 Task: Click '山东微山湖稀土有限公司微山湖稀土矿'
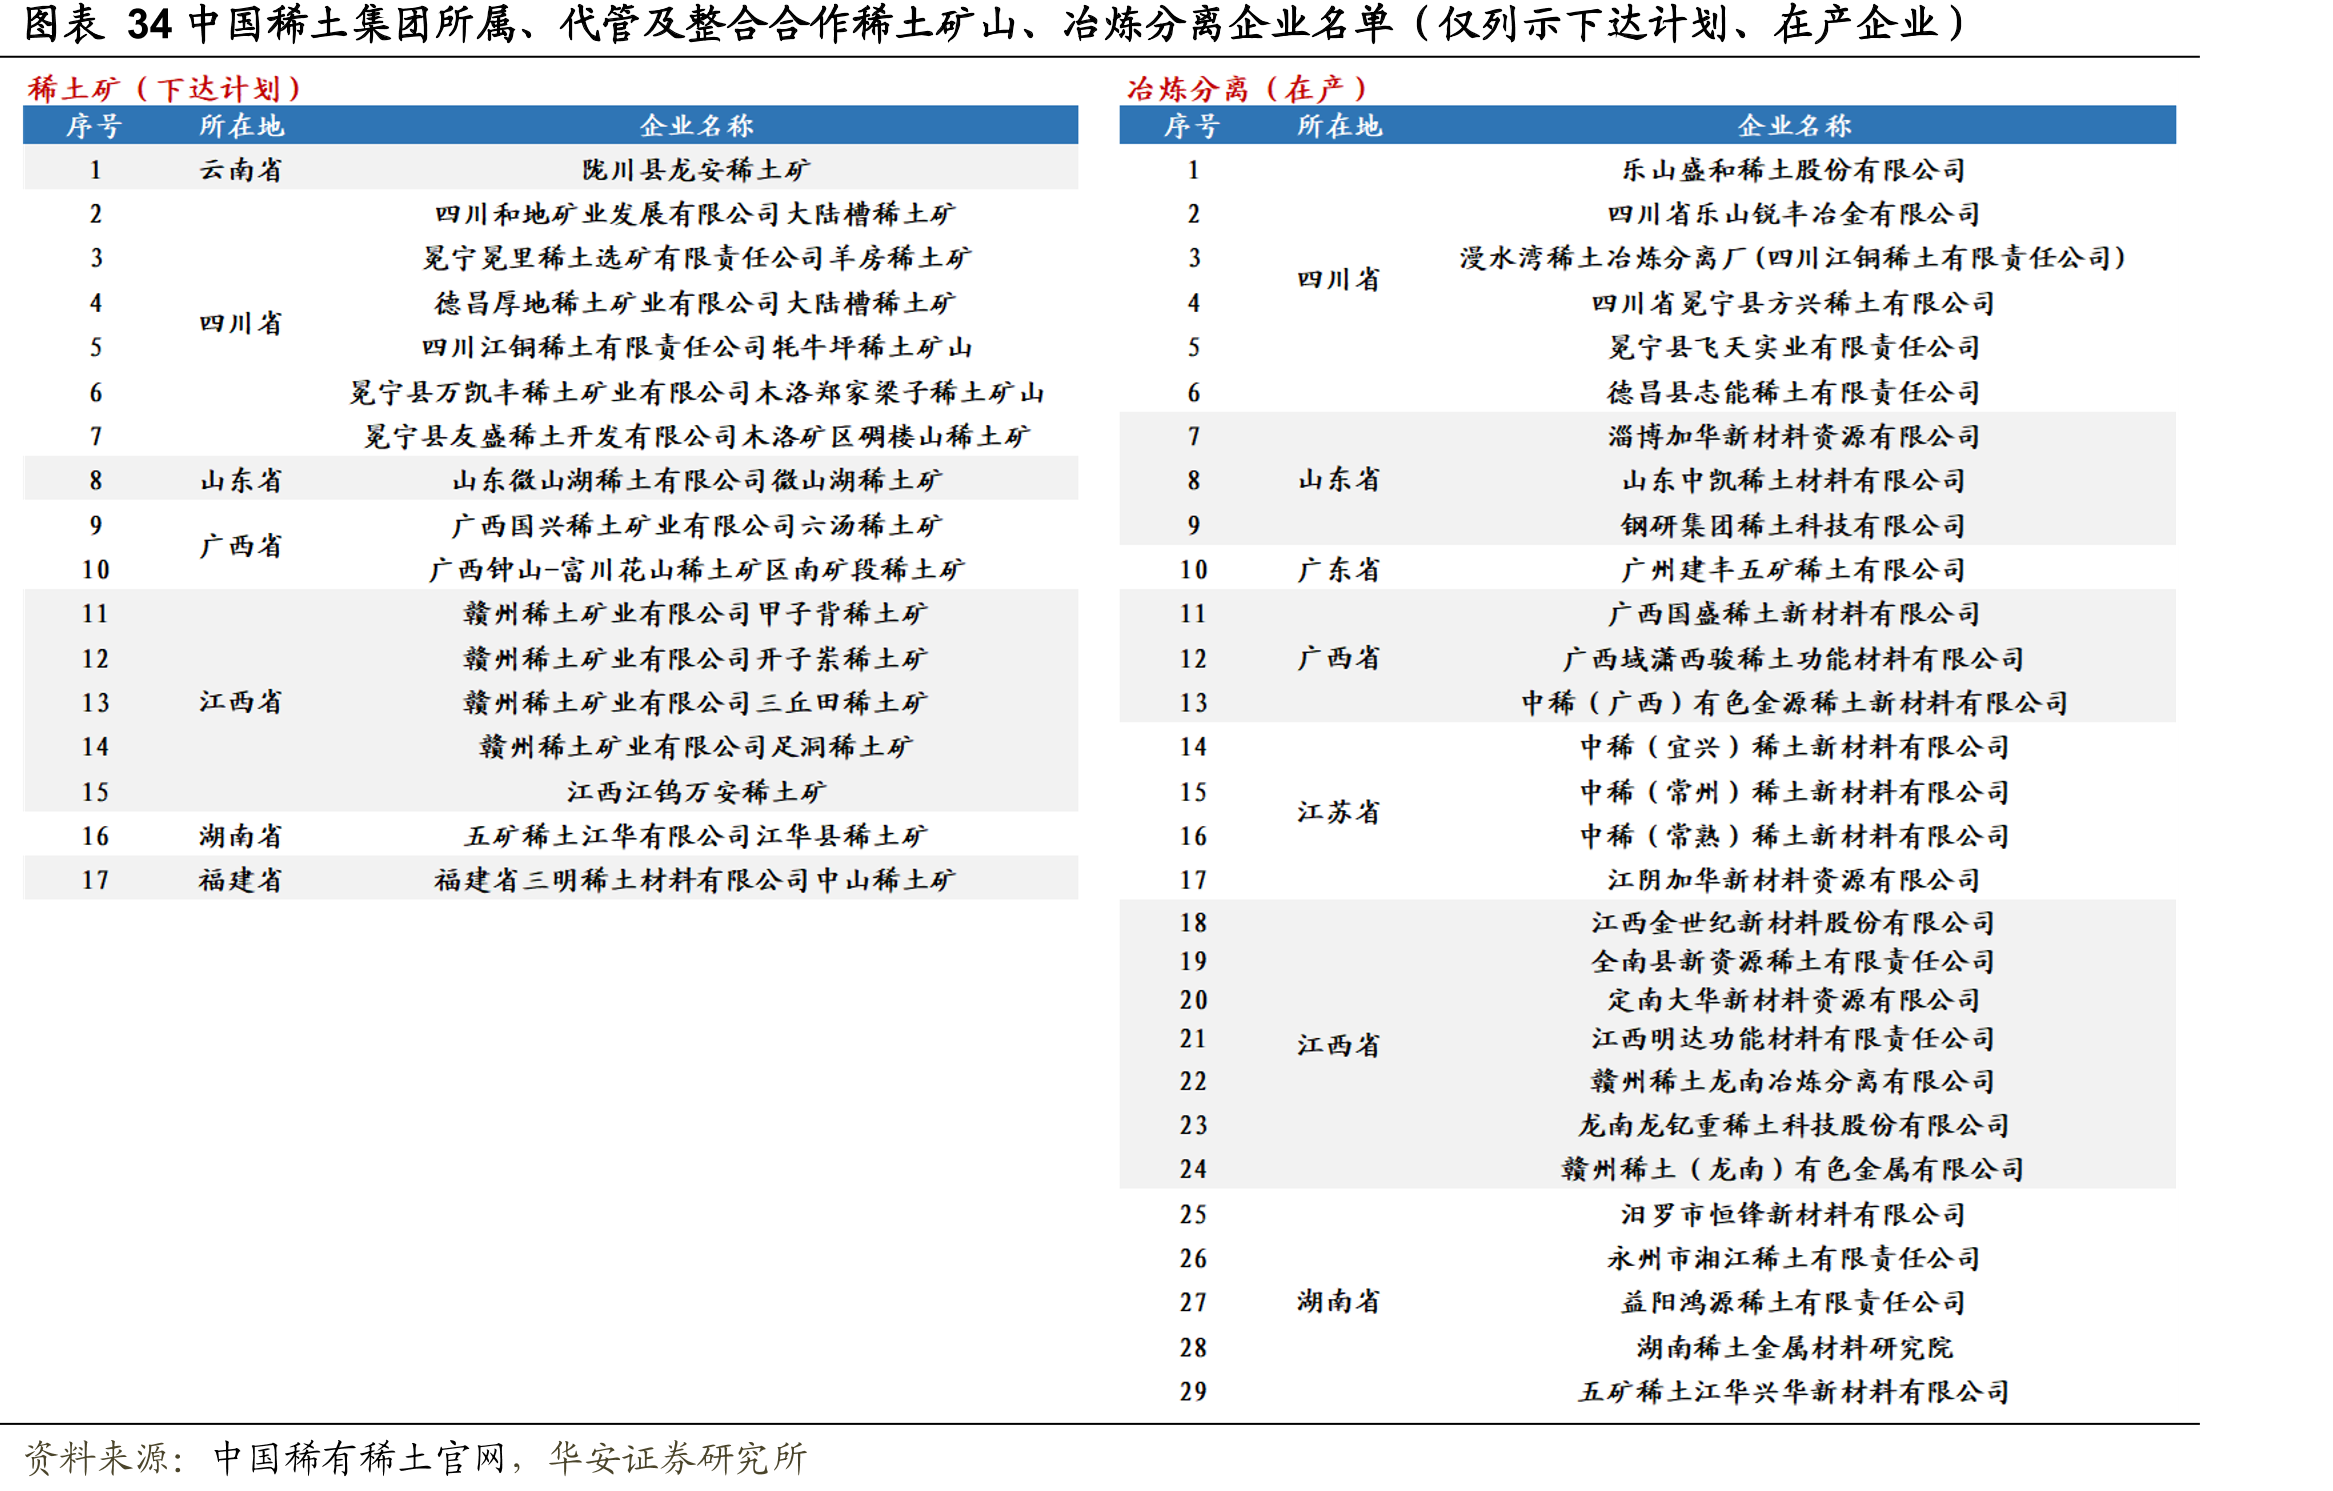tap(696, 480)
